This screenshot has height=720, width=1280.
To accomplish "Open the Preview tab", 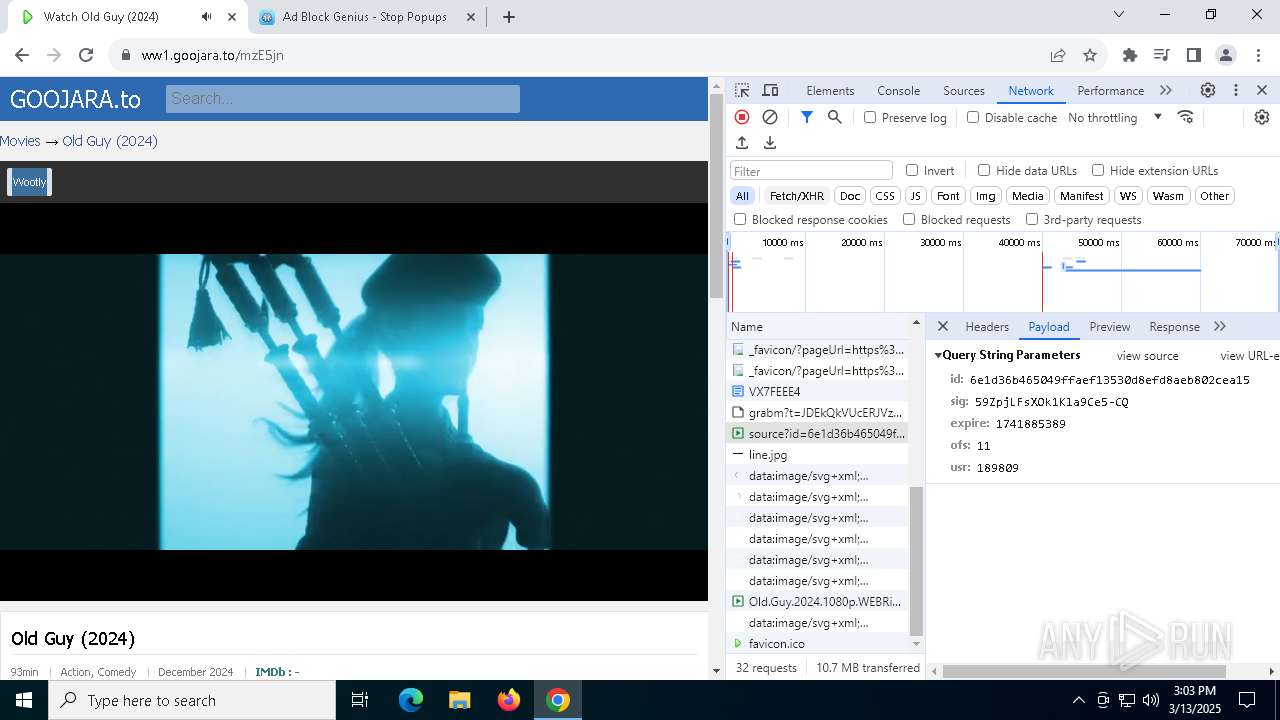I will point(1109,326).
